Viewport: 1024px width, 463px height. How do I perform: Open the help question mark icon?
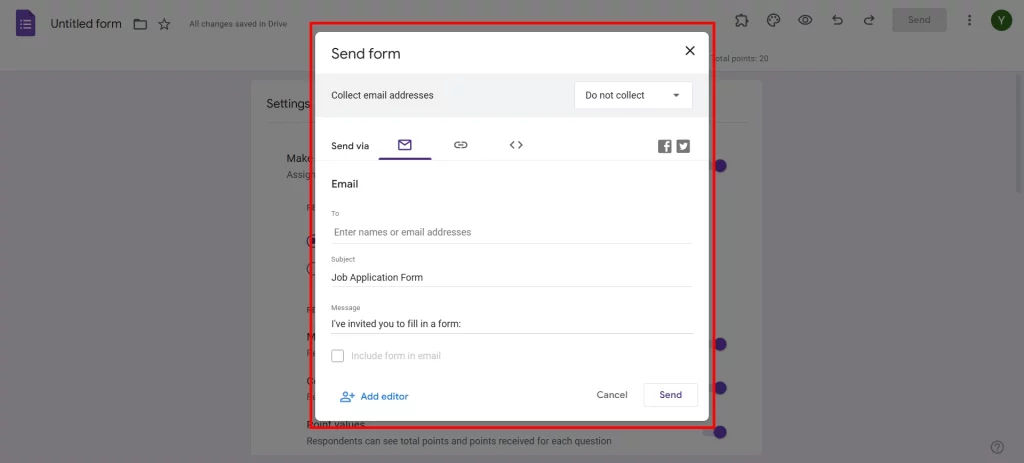click(997, 447)
